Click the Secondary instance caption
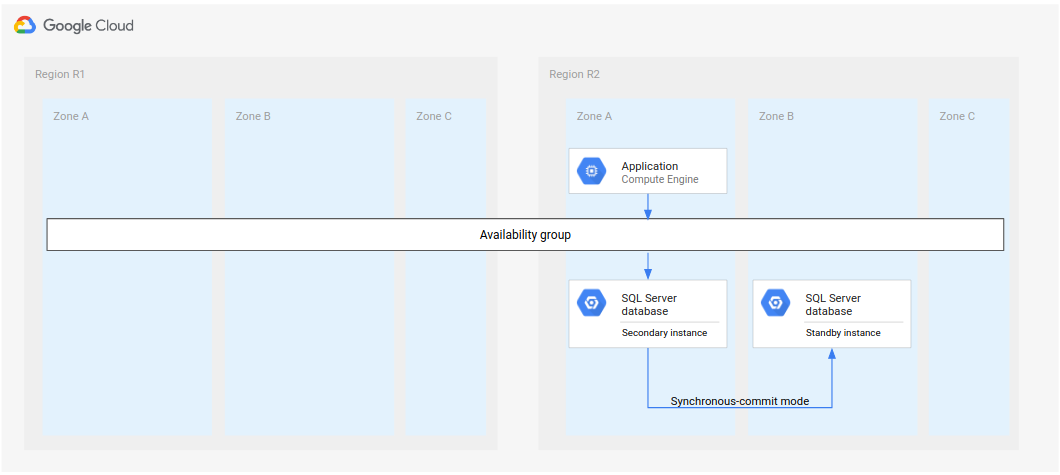This screenshot has height=475, width=1060. point(664,333)
